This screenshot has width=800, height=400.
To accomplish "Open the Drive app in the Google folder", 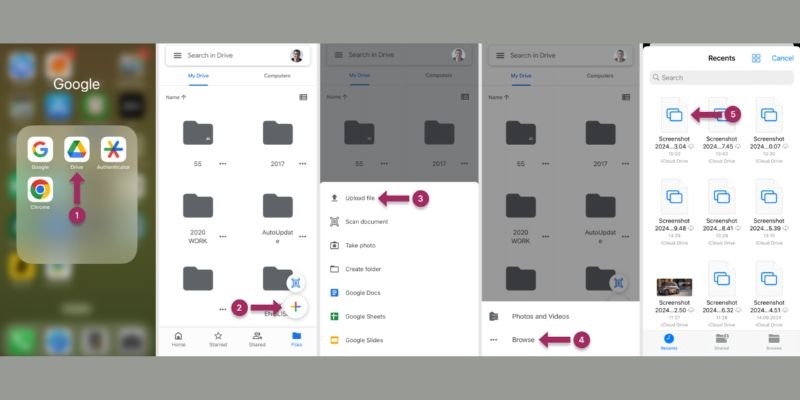I will coord(77,149).
